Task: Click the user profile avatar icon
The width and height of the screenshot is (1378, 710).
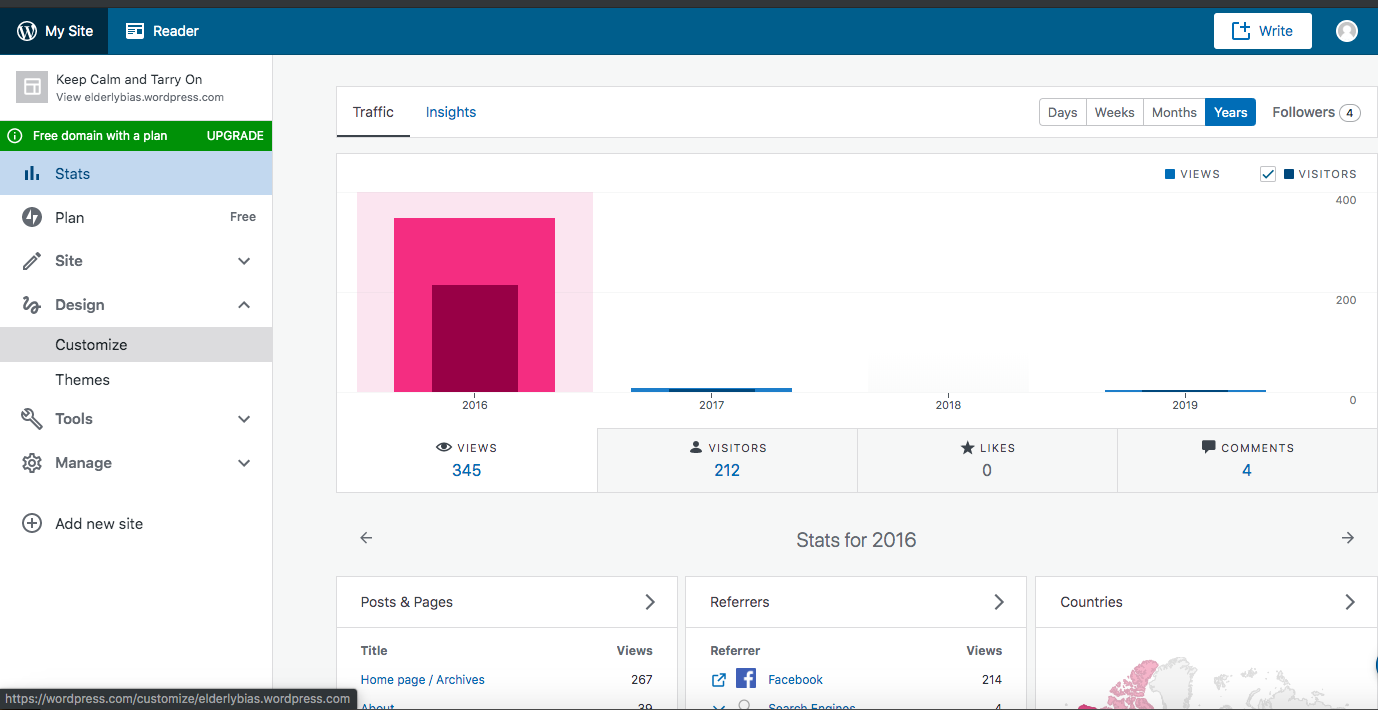Action: pos(1347,31)
